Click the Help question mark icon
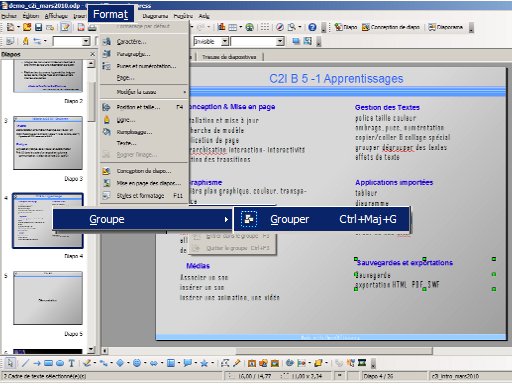This screenshot has width=512, height=384. click(x=312, y=27)
